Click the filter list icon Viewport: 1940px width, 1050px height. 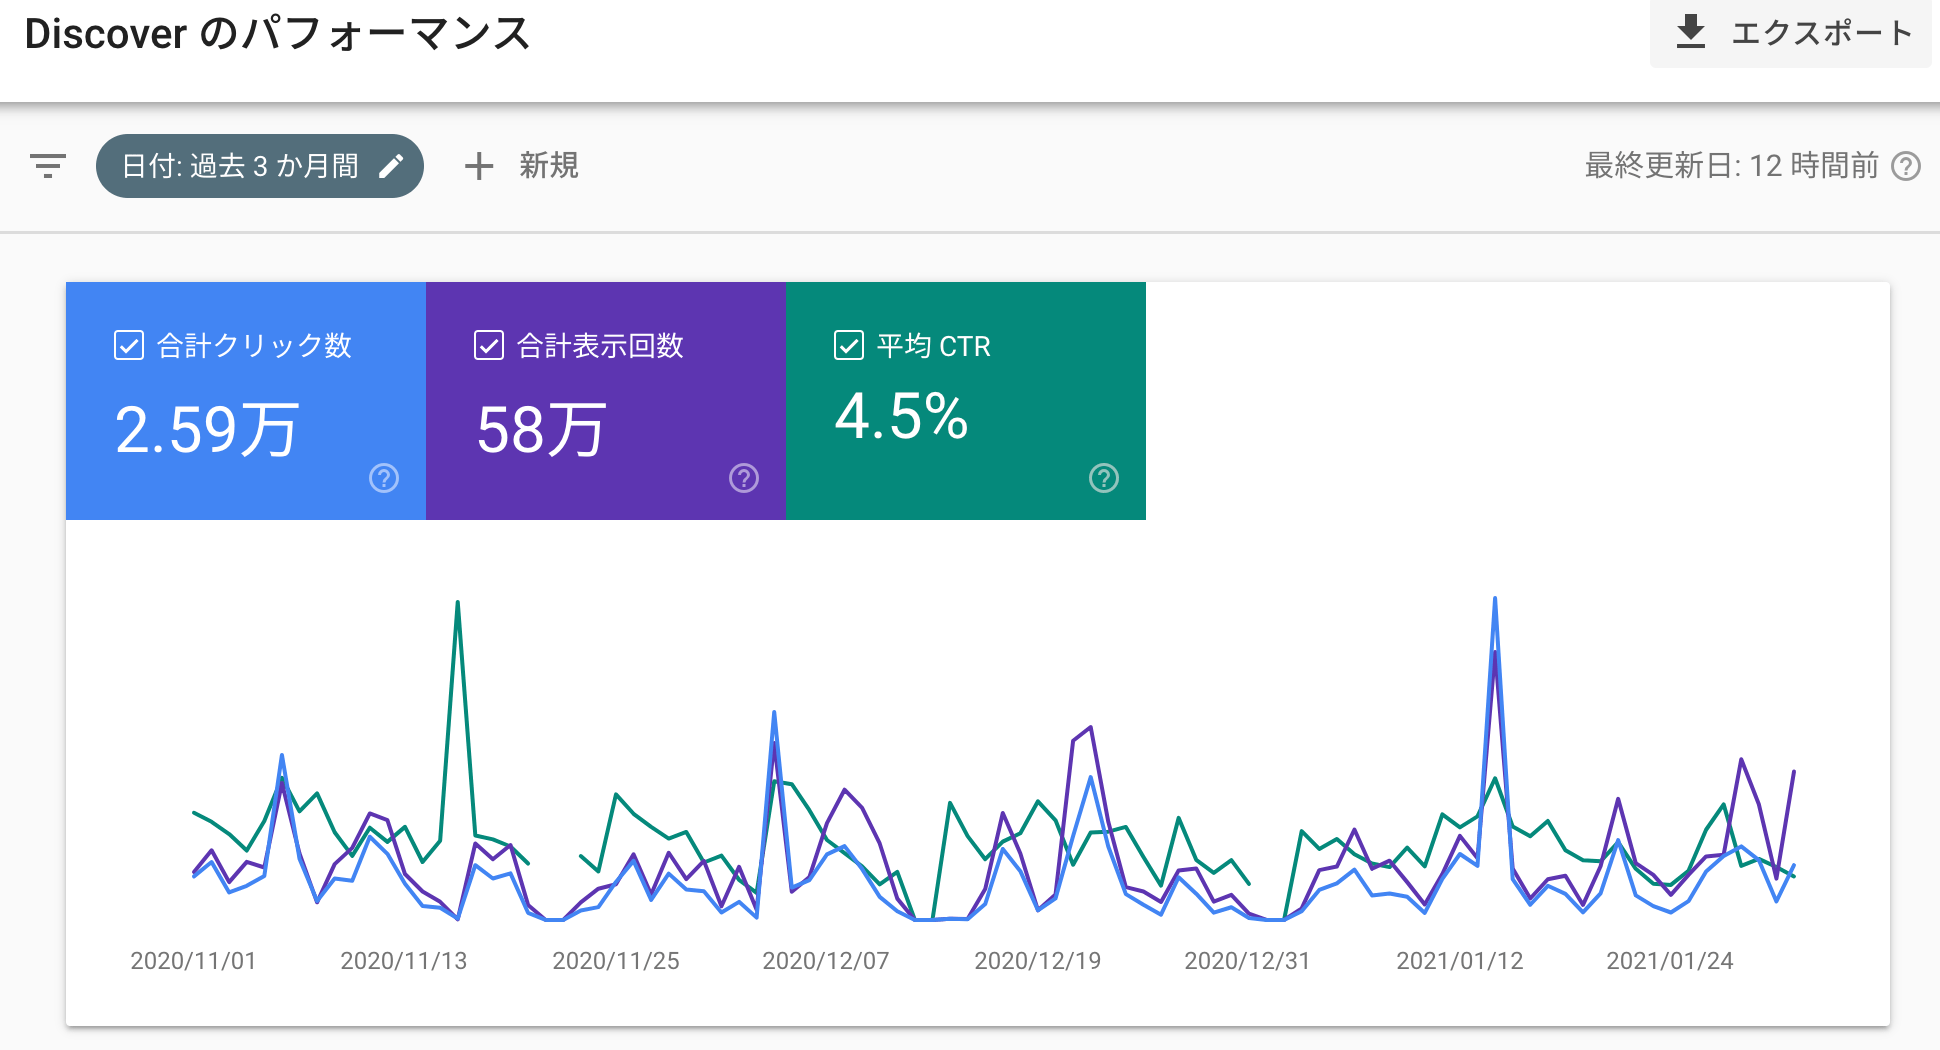click(x=48, y=166)
